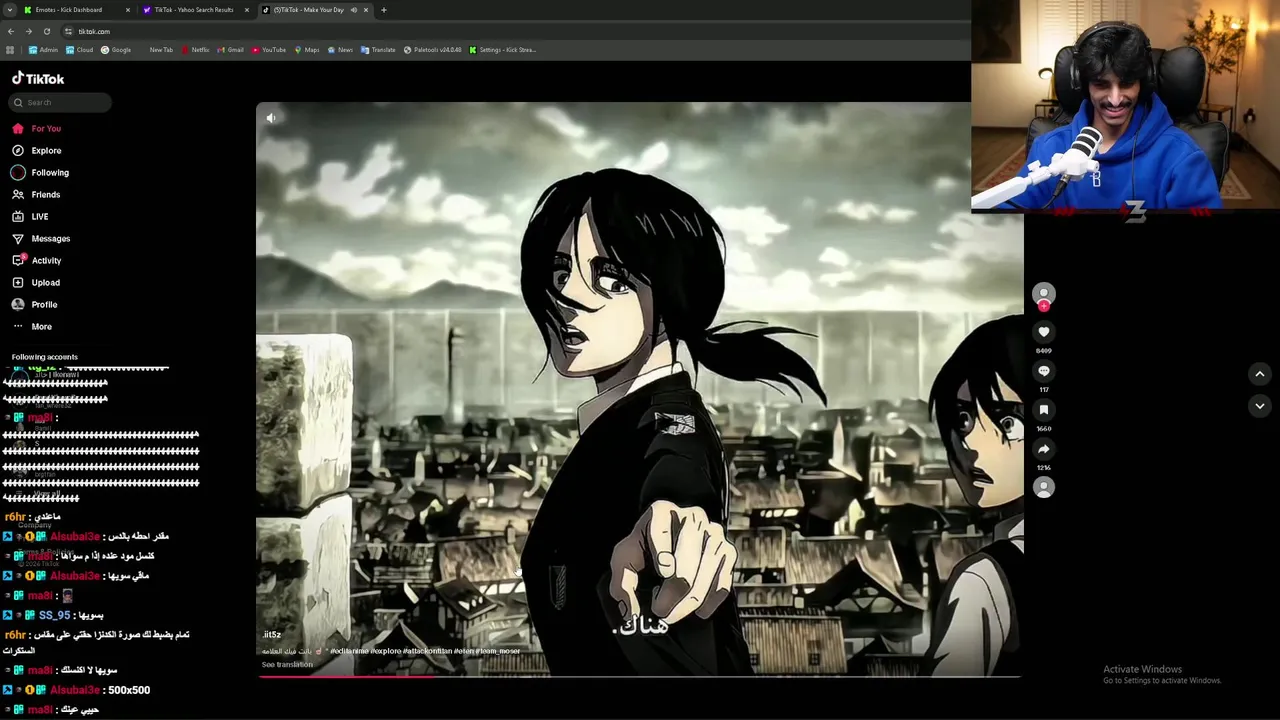Click inside the TikTok Search field
This screenshot has width=1280, height=720.
point(60,102)
